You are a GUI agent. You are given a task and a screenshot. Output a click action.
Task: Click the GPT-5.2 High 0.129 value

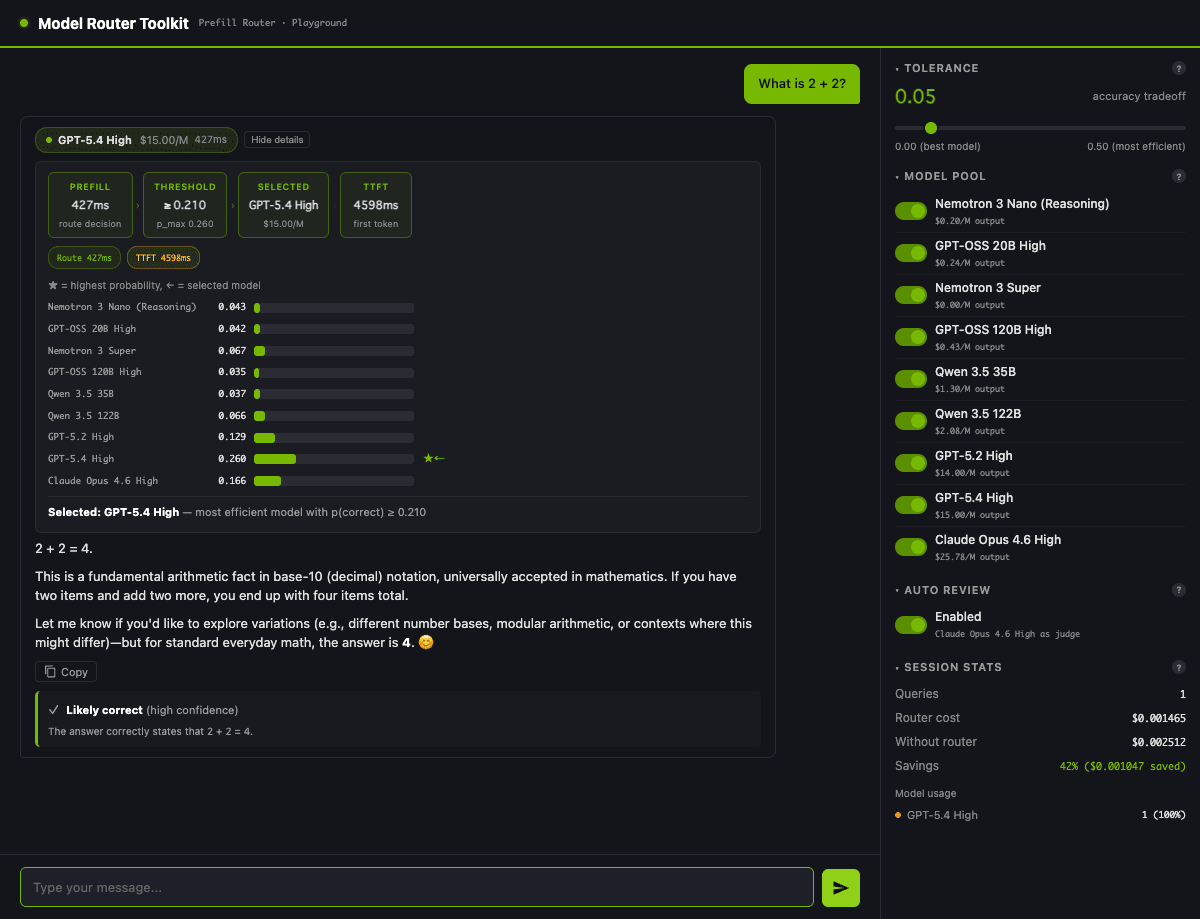click(x=232, y=437)
